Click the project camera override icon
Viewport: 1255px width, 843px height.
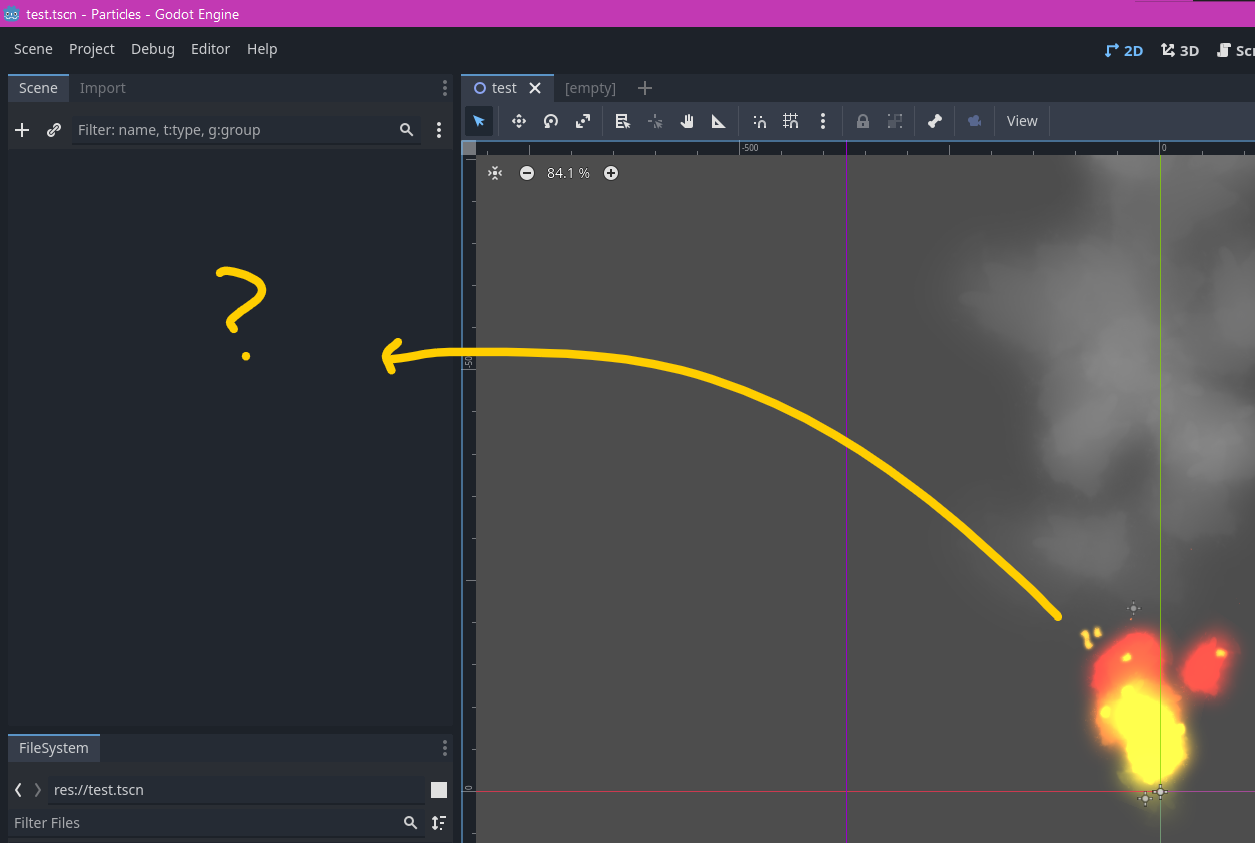point(975,120)
